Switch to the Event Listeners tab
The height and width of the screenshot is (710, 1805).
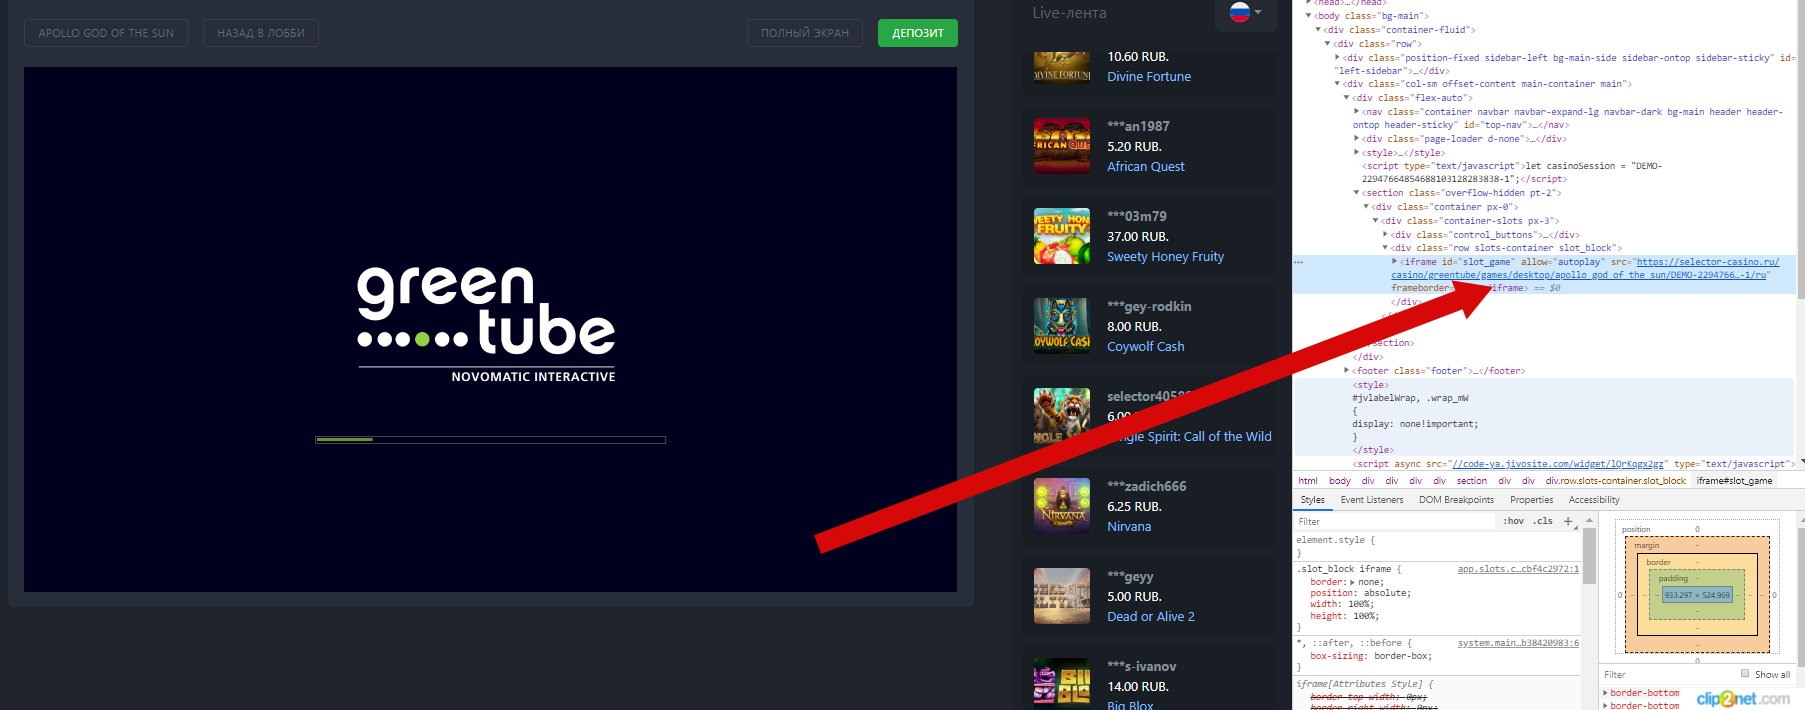click(x=1371, y=500)
